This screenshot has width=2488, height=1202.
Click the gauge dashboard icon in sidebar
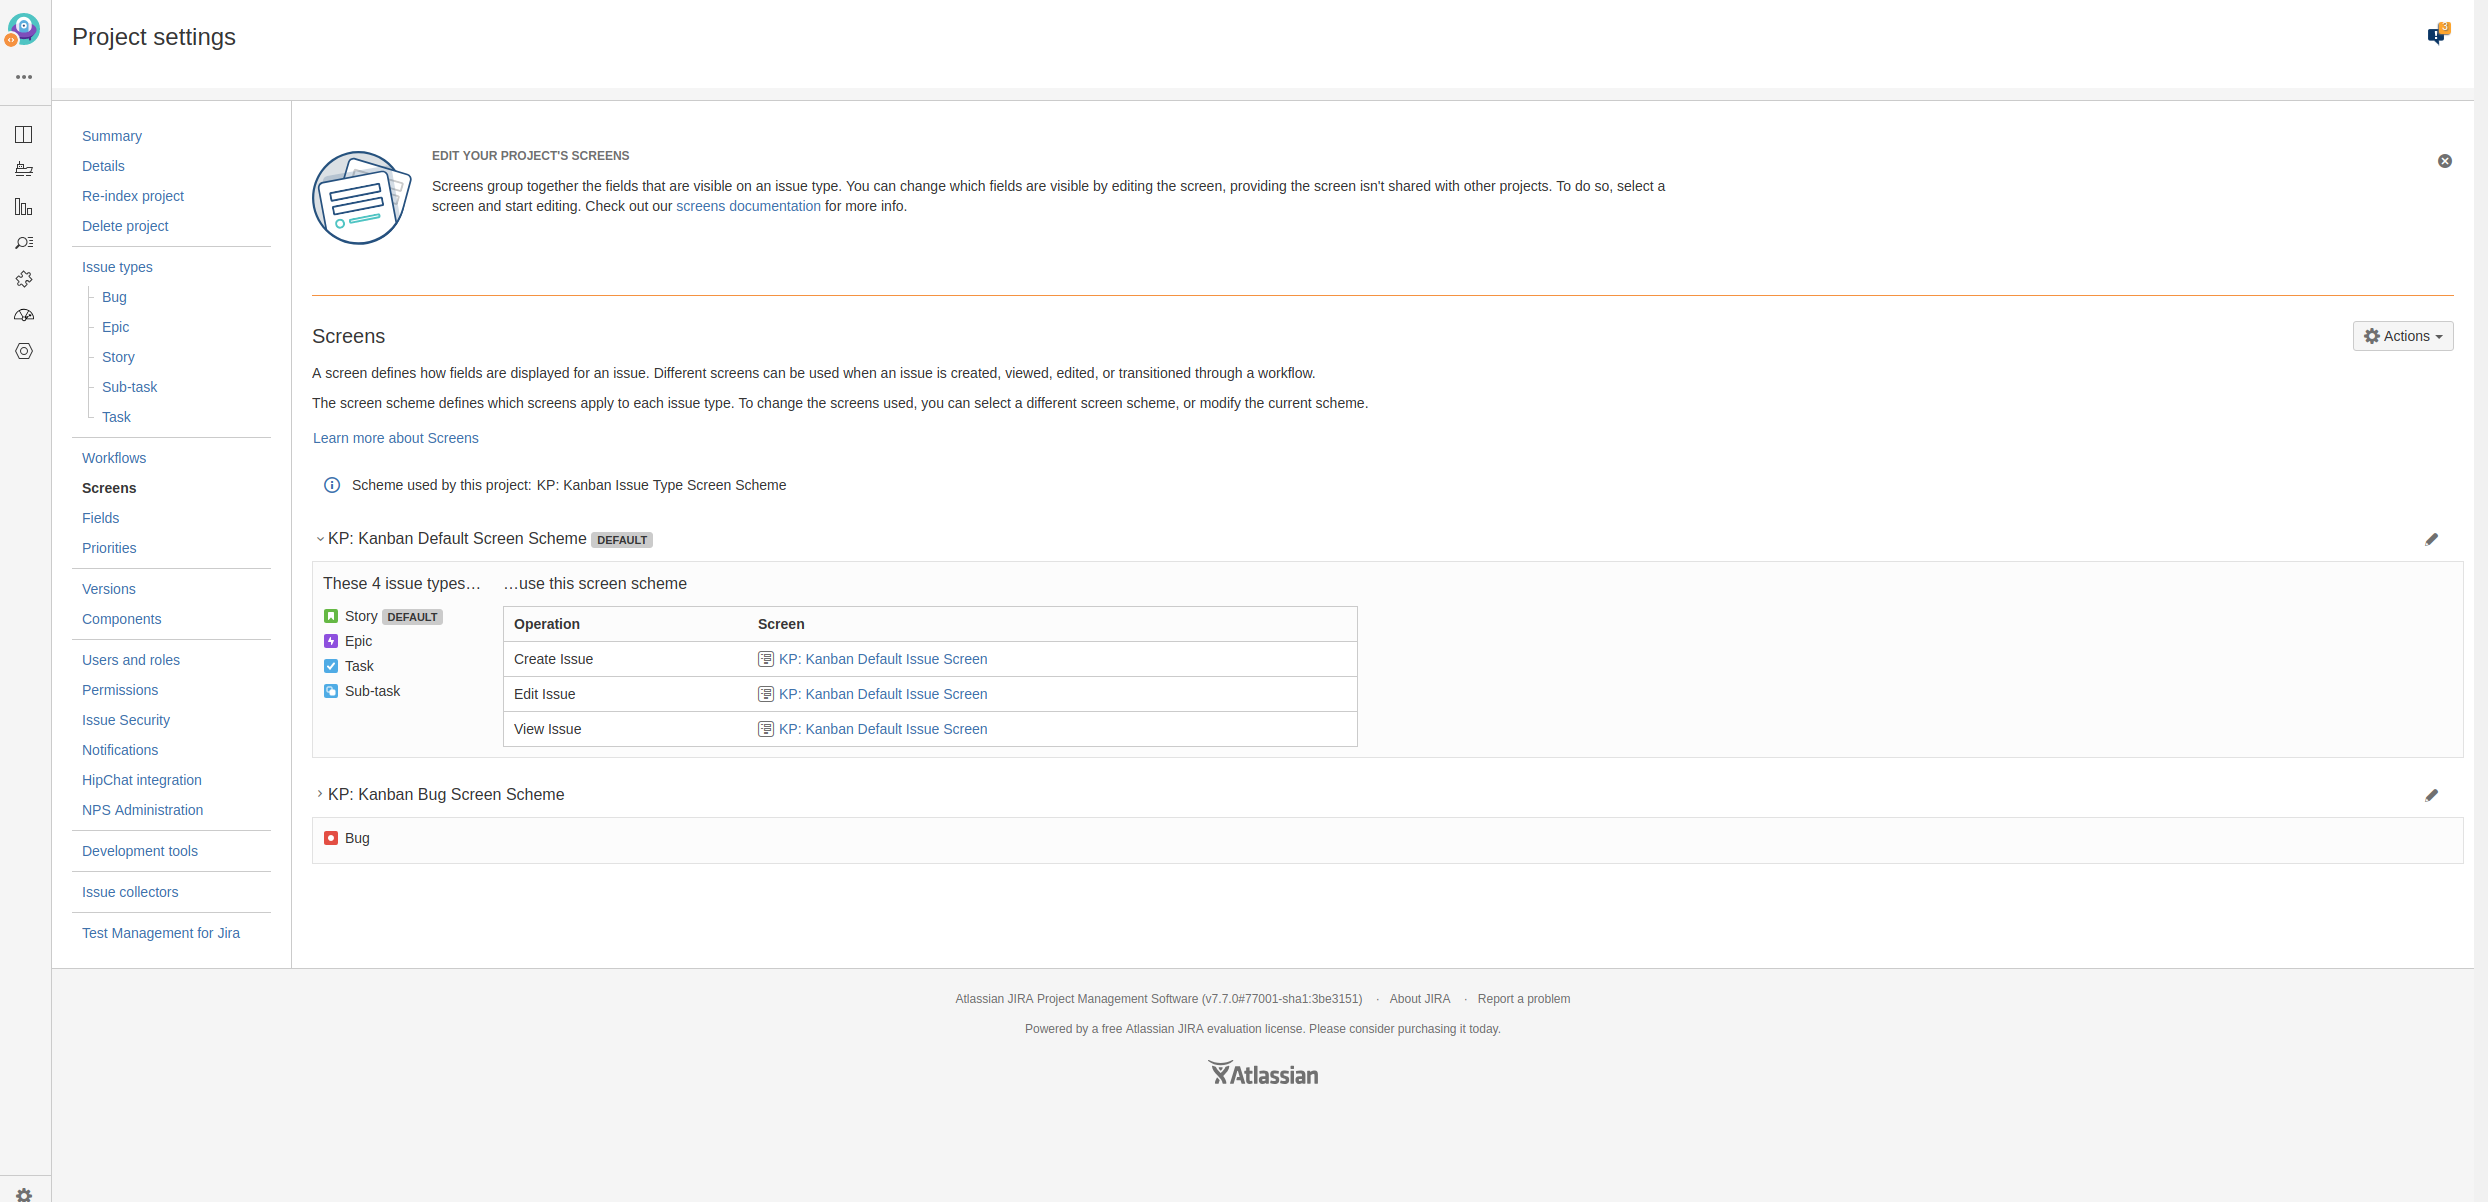[24, 315]
